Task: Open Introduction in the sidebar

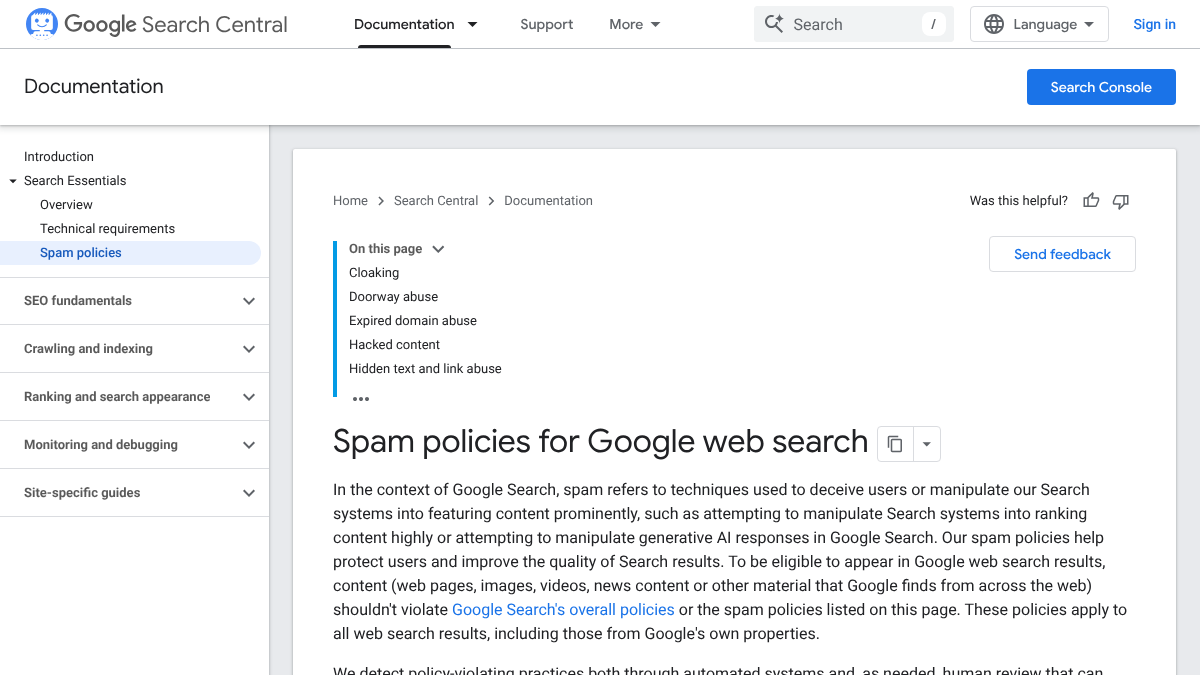Action: tap(59, 157)
